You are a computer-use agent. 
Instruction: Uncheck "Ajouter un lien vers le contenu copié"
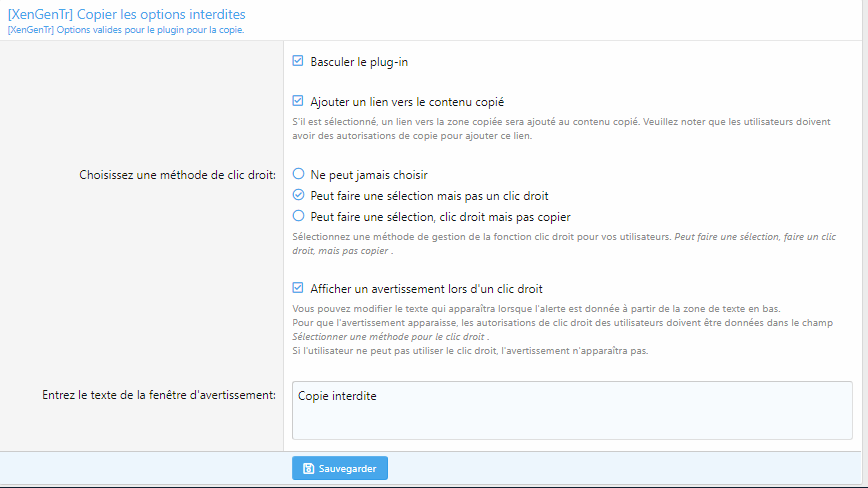click(297, 101)
